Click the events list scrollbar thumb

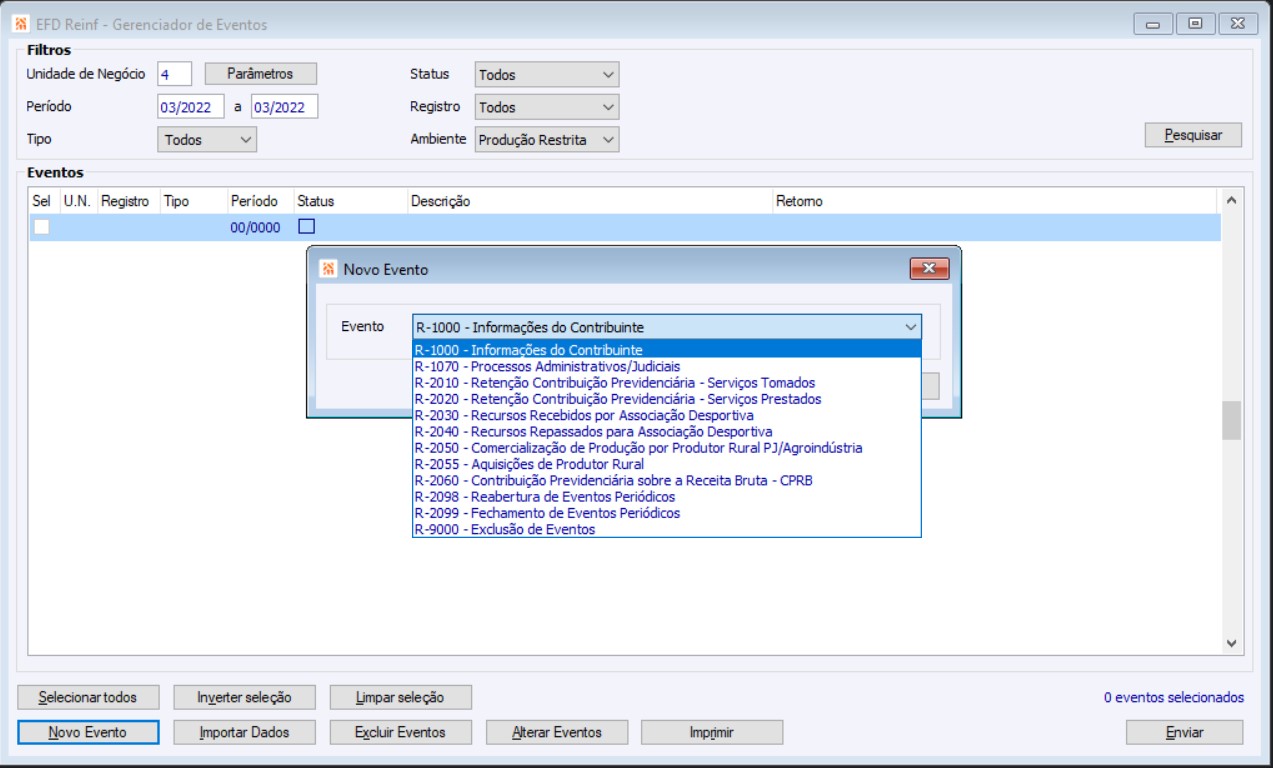pyautogui.click(x=1231, y=421)
